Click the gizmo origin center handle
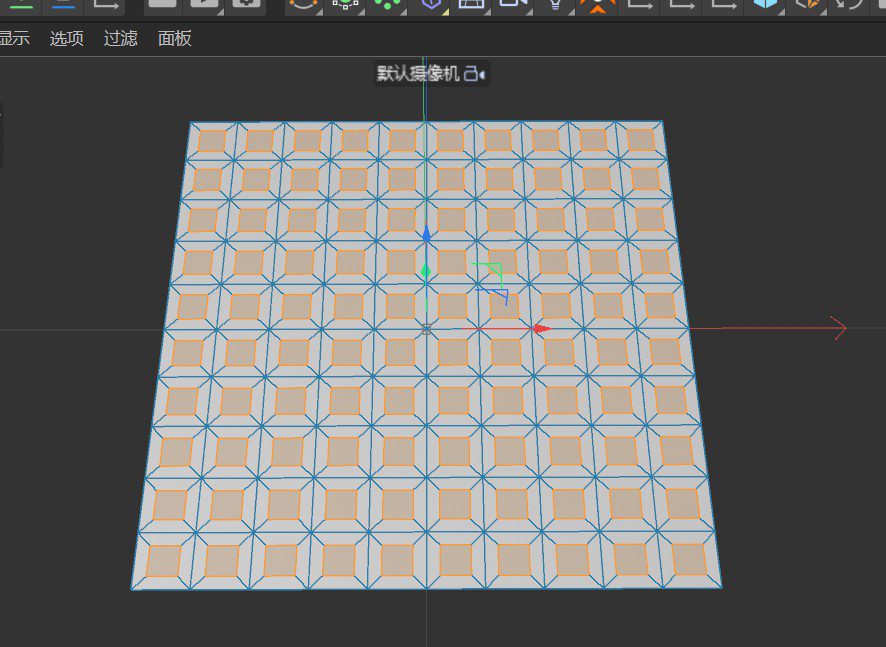 (427, 329)
